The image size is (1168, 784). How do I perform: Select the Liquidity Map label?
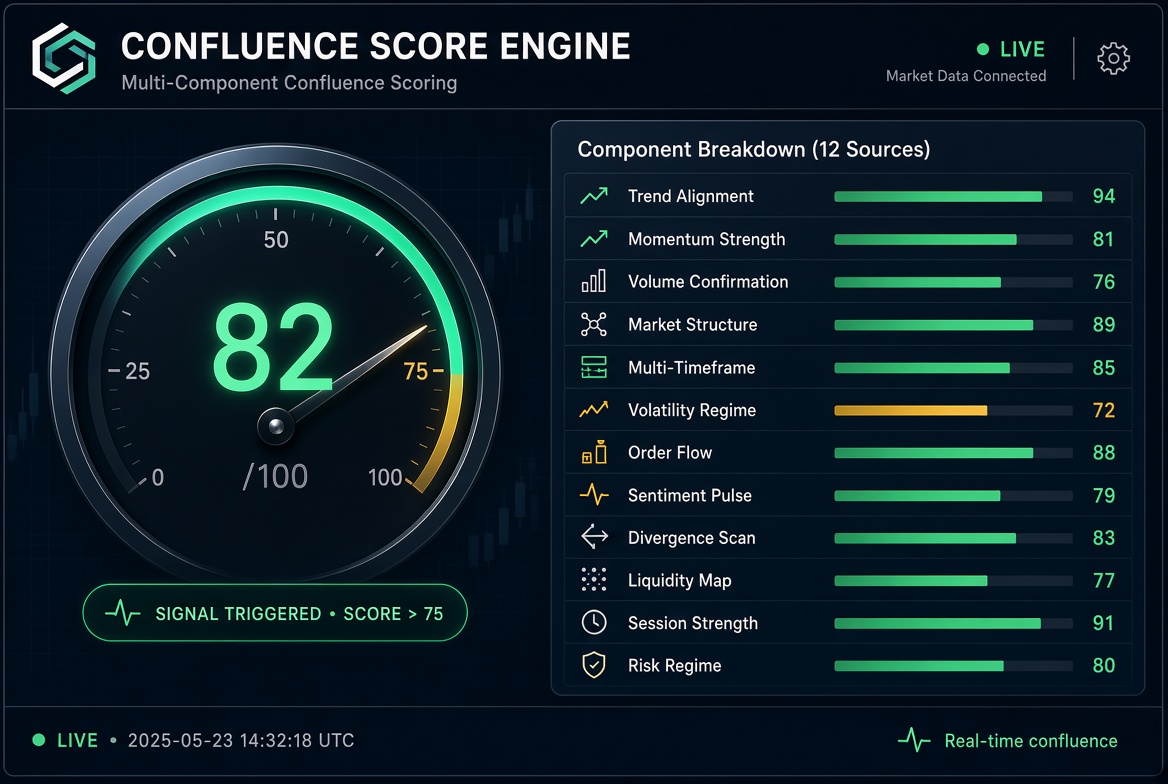tap(679, 581)
